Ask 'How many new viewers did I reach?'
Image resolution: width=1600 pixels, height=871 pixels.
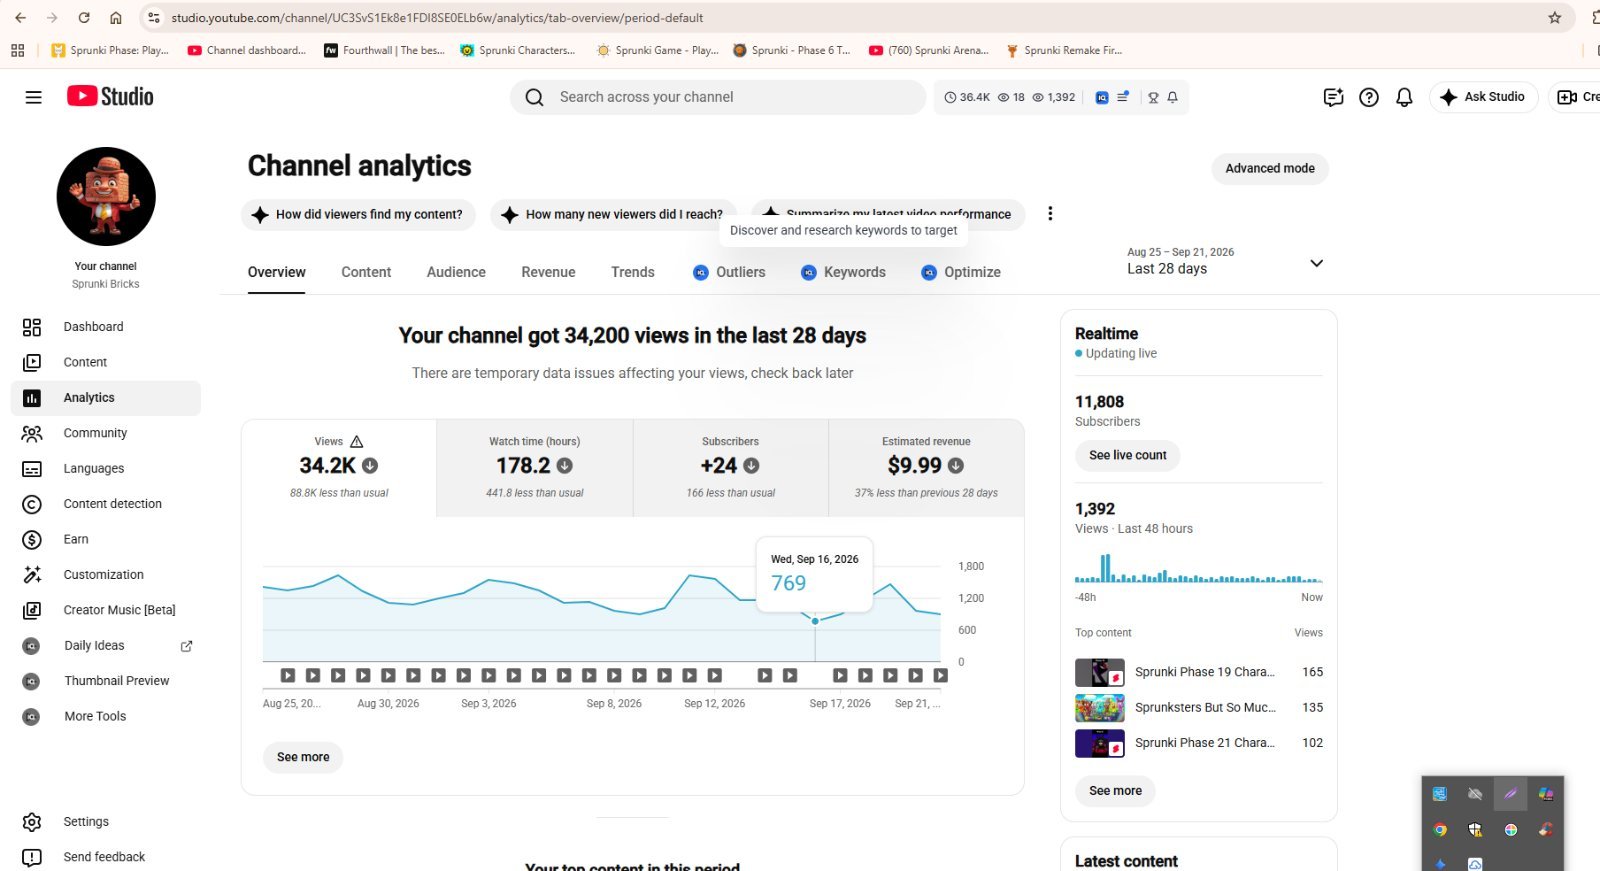pyautogui.click(x=613, y=214)
